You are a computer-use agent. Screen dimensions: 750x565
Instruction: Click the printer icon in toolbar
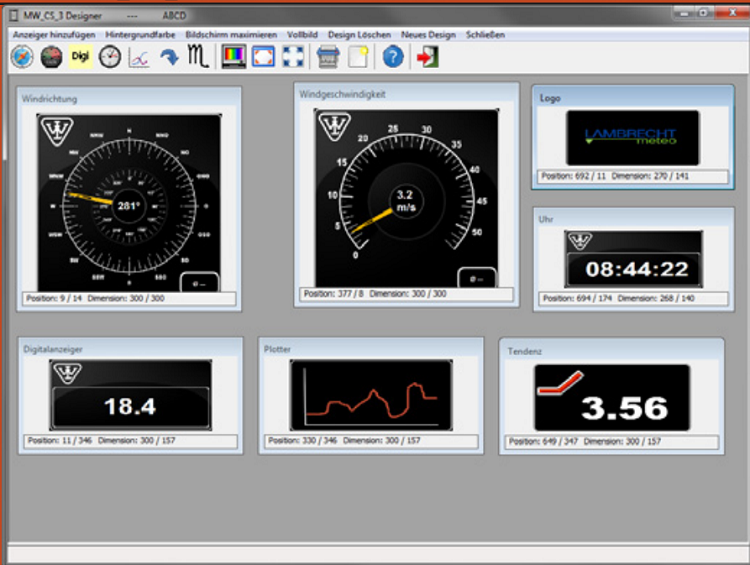328,57
